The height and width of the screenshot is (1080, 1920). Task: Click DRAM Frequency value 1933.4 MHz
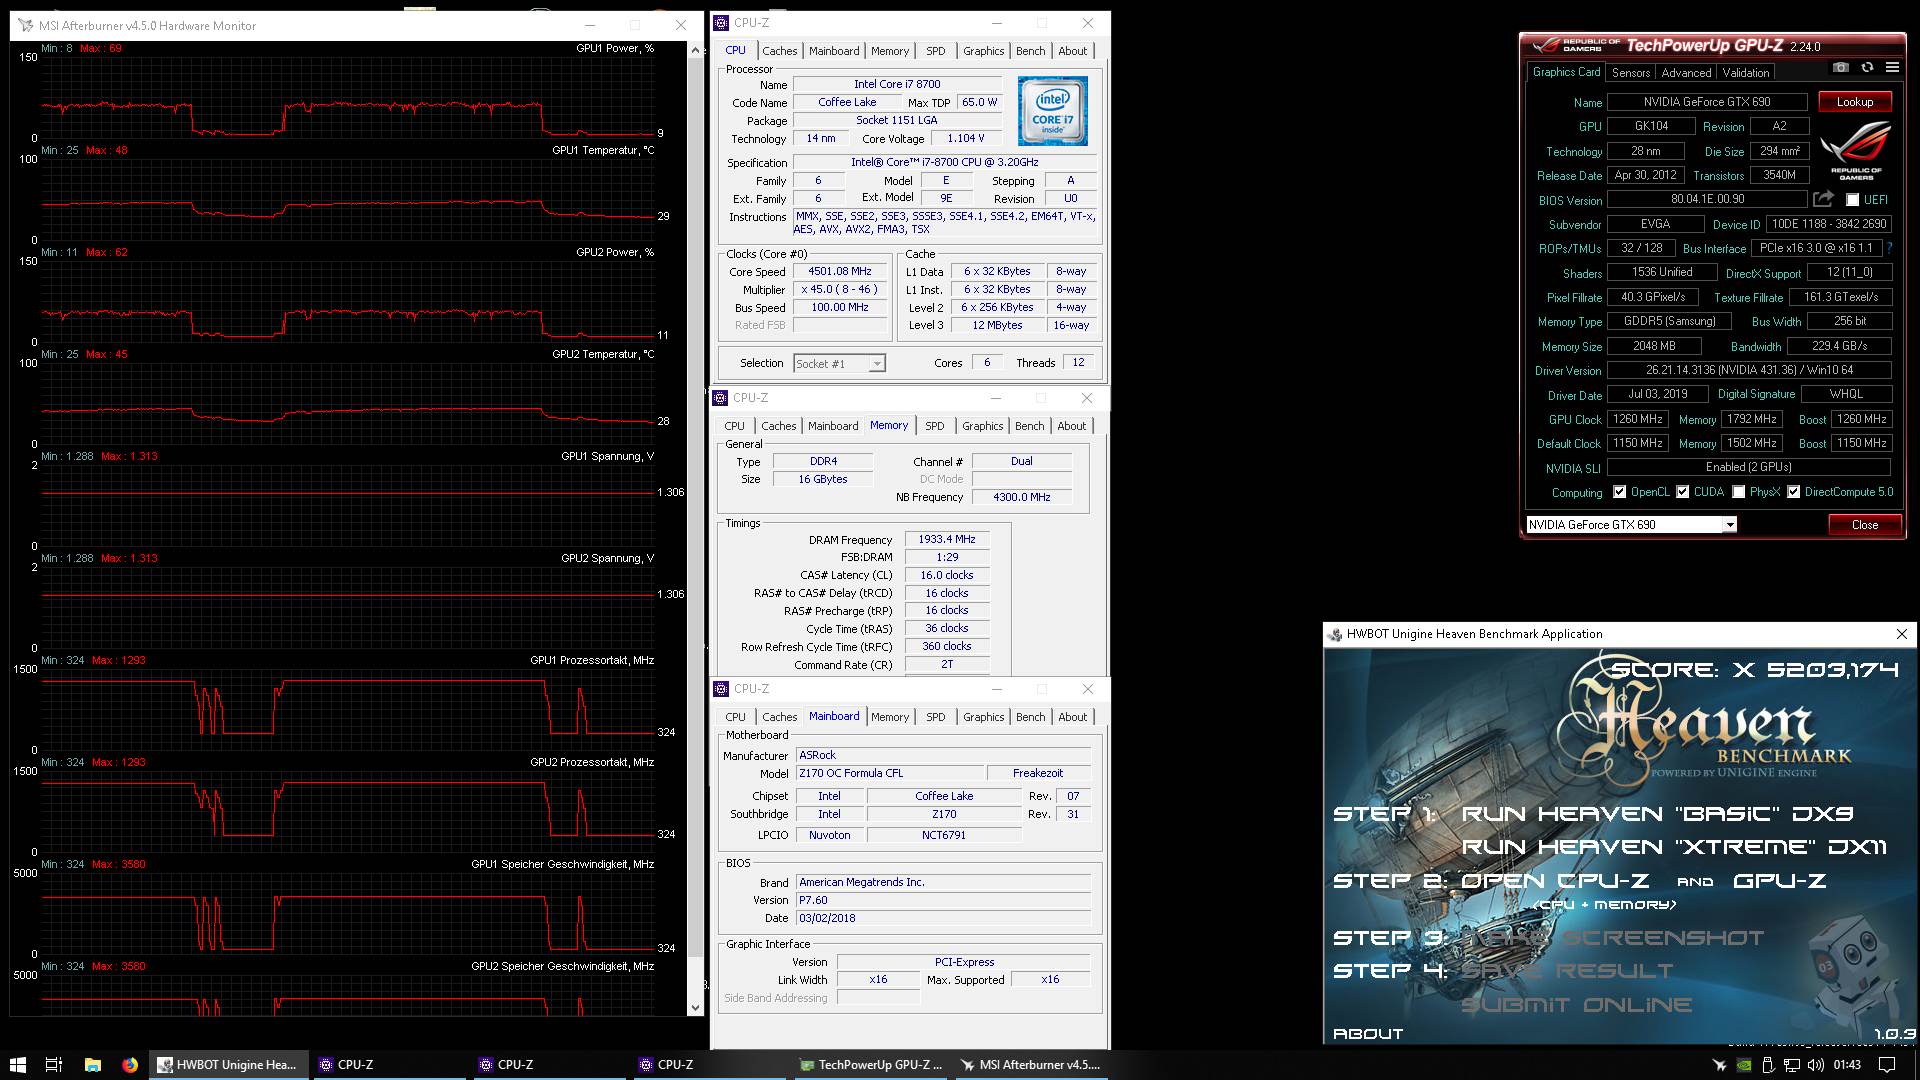(x=947, y=539)
